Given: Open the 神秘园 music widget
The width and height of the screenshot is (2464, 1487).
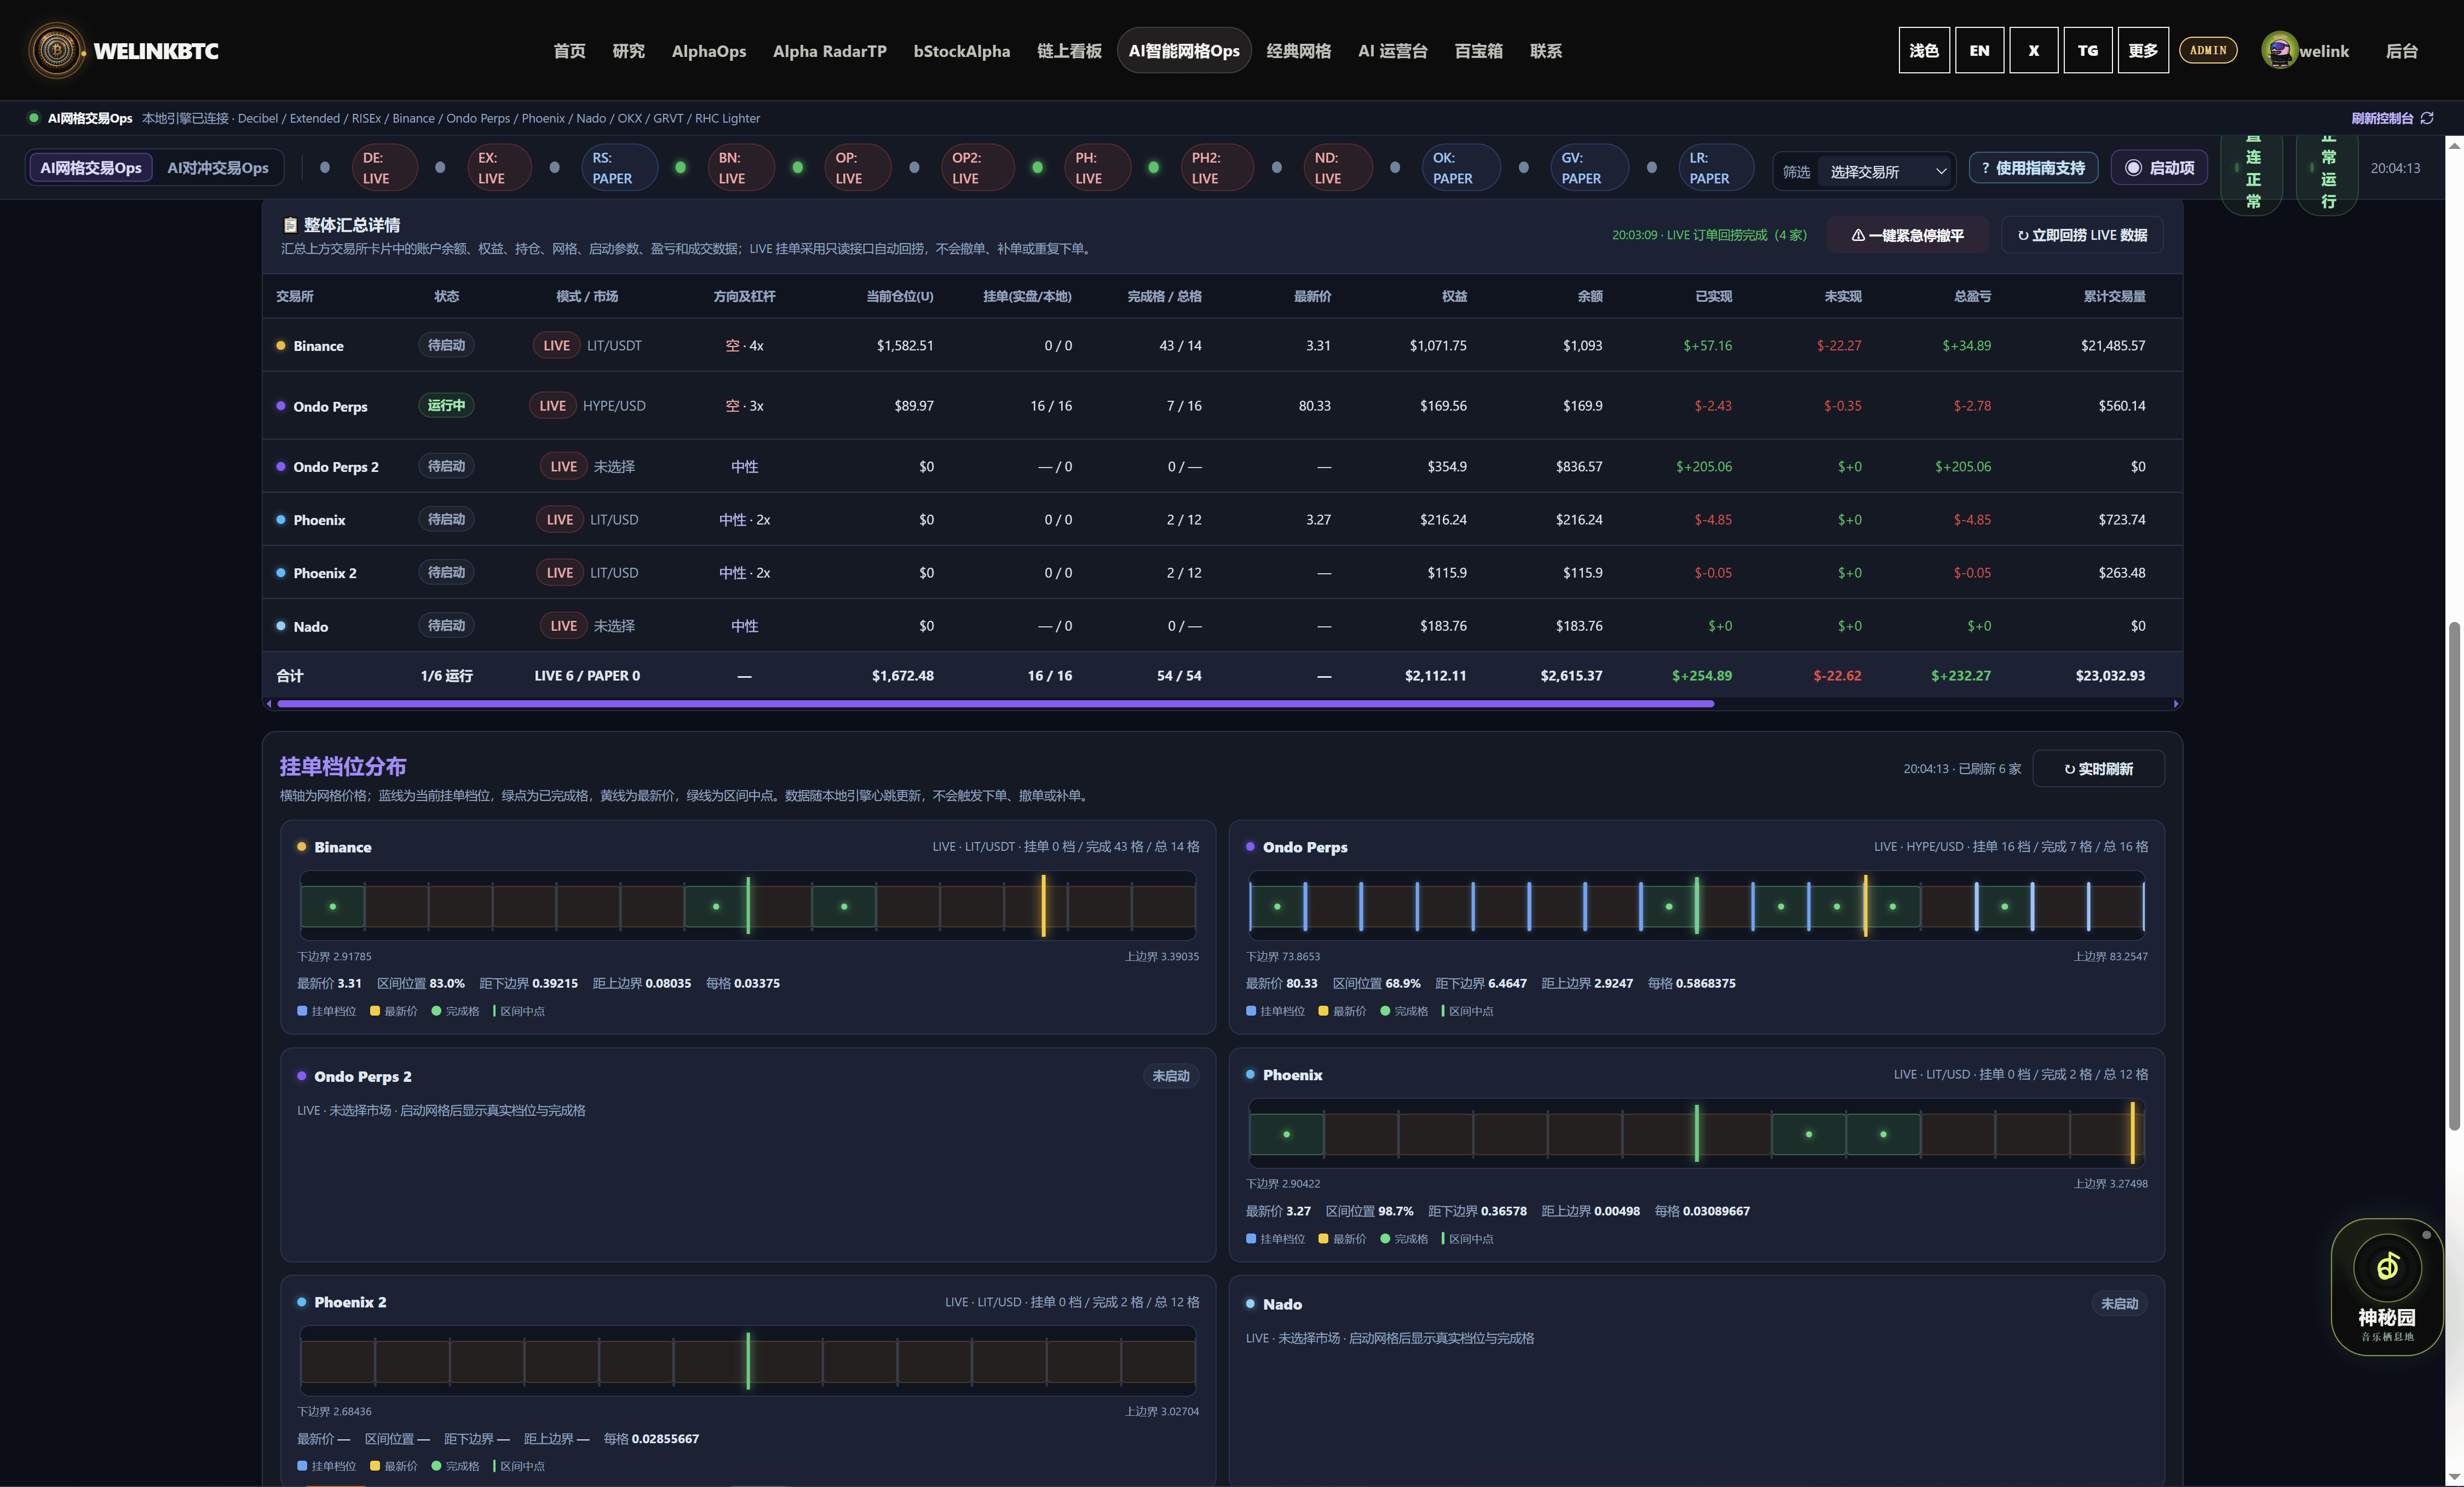Looking at the screenshot, I should 2386,1286.
